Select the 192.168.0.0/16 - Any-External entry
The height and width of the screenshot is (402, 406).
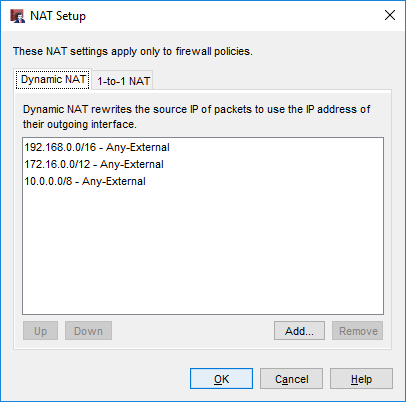(x=203, y=147)
